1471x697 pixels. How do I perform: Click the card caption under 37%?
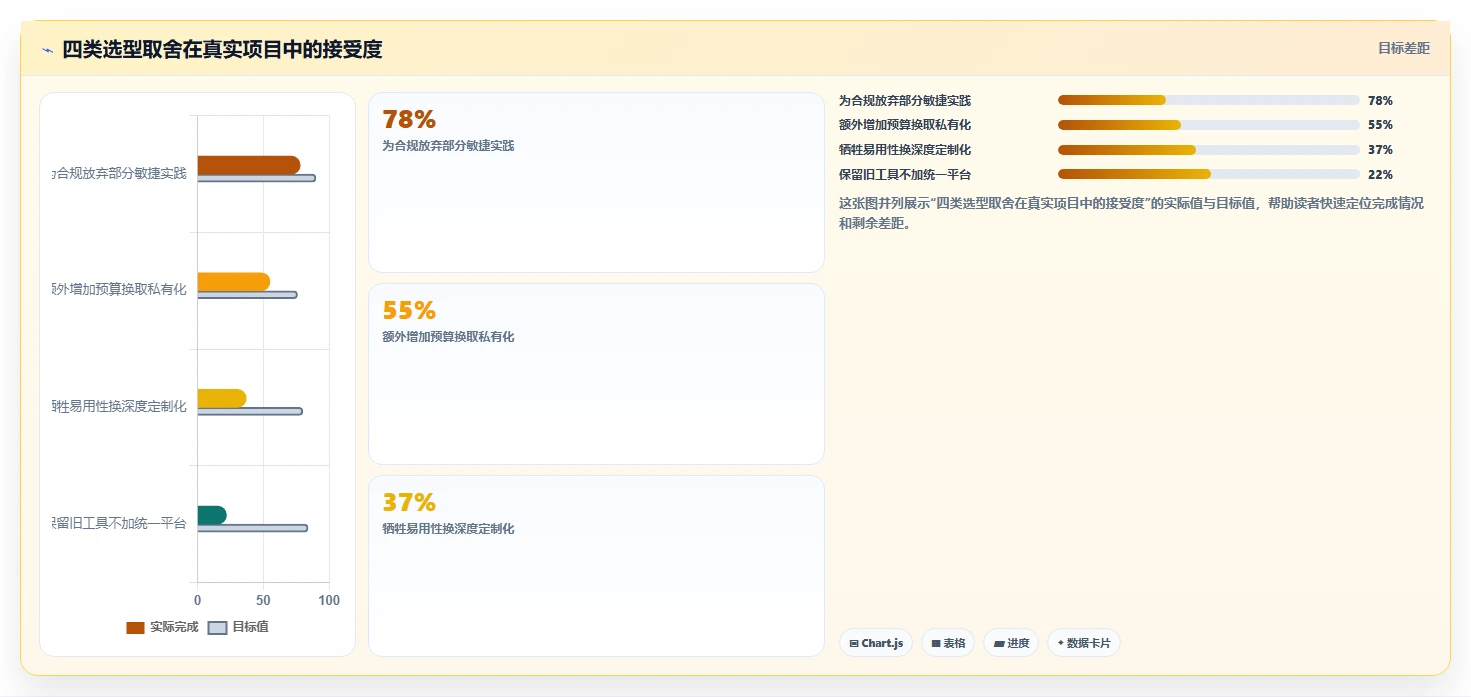tap(448, 528)
